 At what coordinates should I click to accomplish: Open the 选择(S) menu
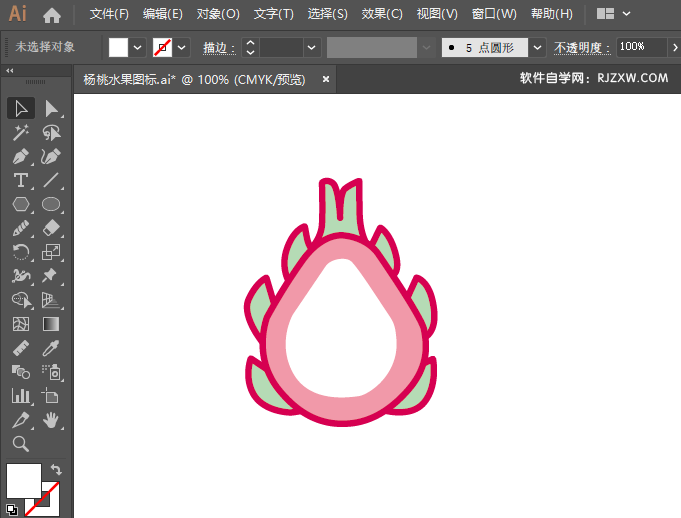pyautogui.click(x=327, y=14)
